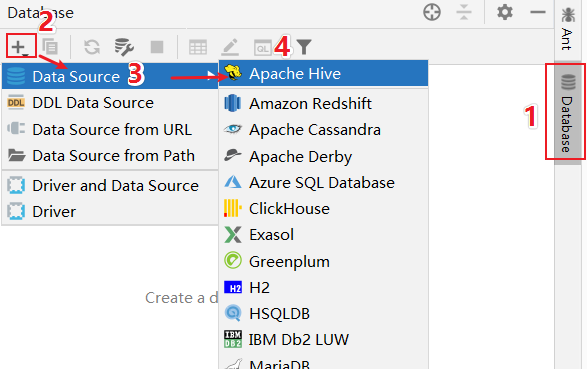587x369 pixels.
Task: Click the Filter funnel icon
Action: pyautogui.click(x=304, y=47)
